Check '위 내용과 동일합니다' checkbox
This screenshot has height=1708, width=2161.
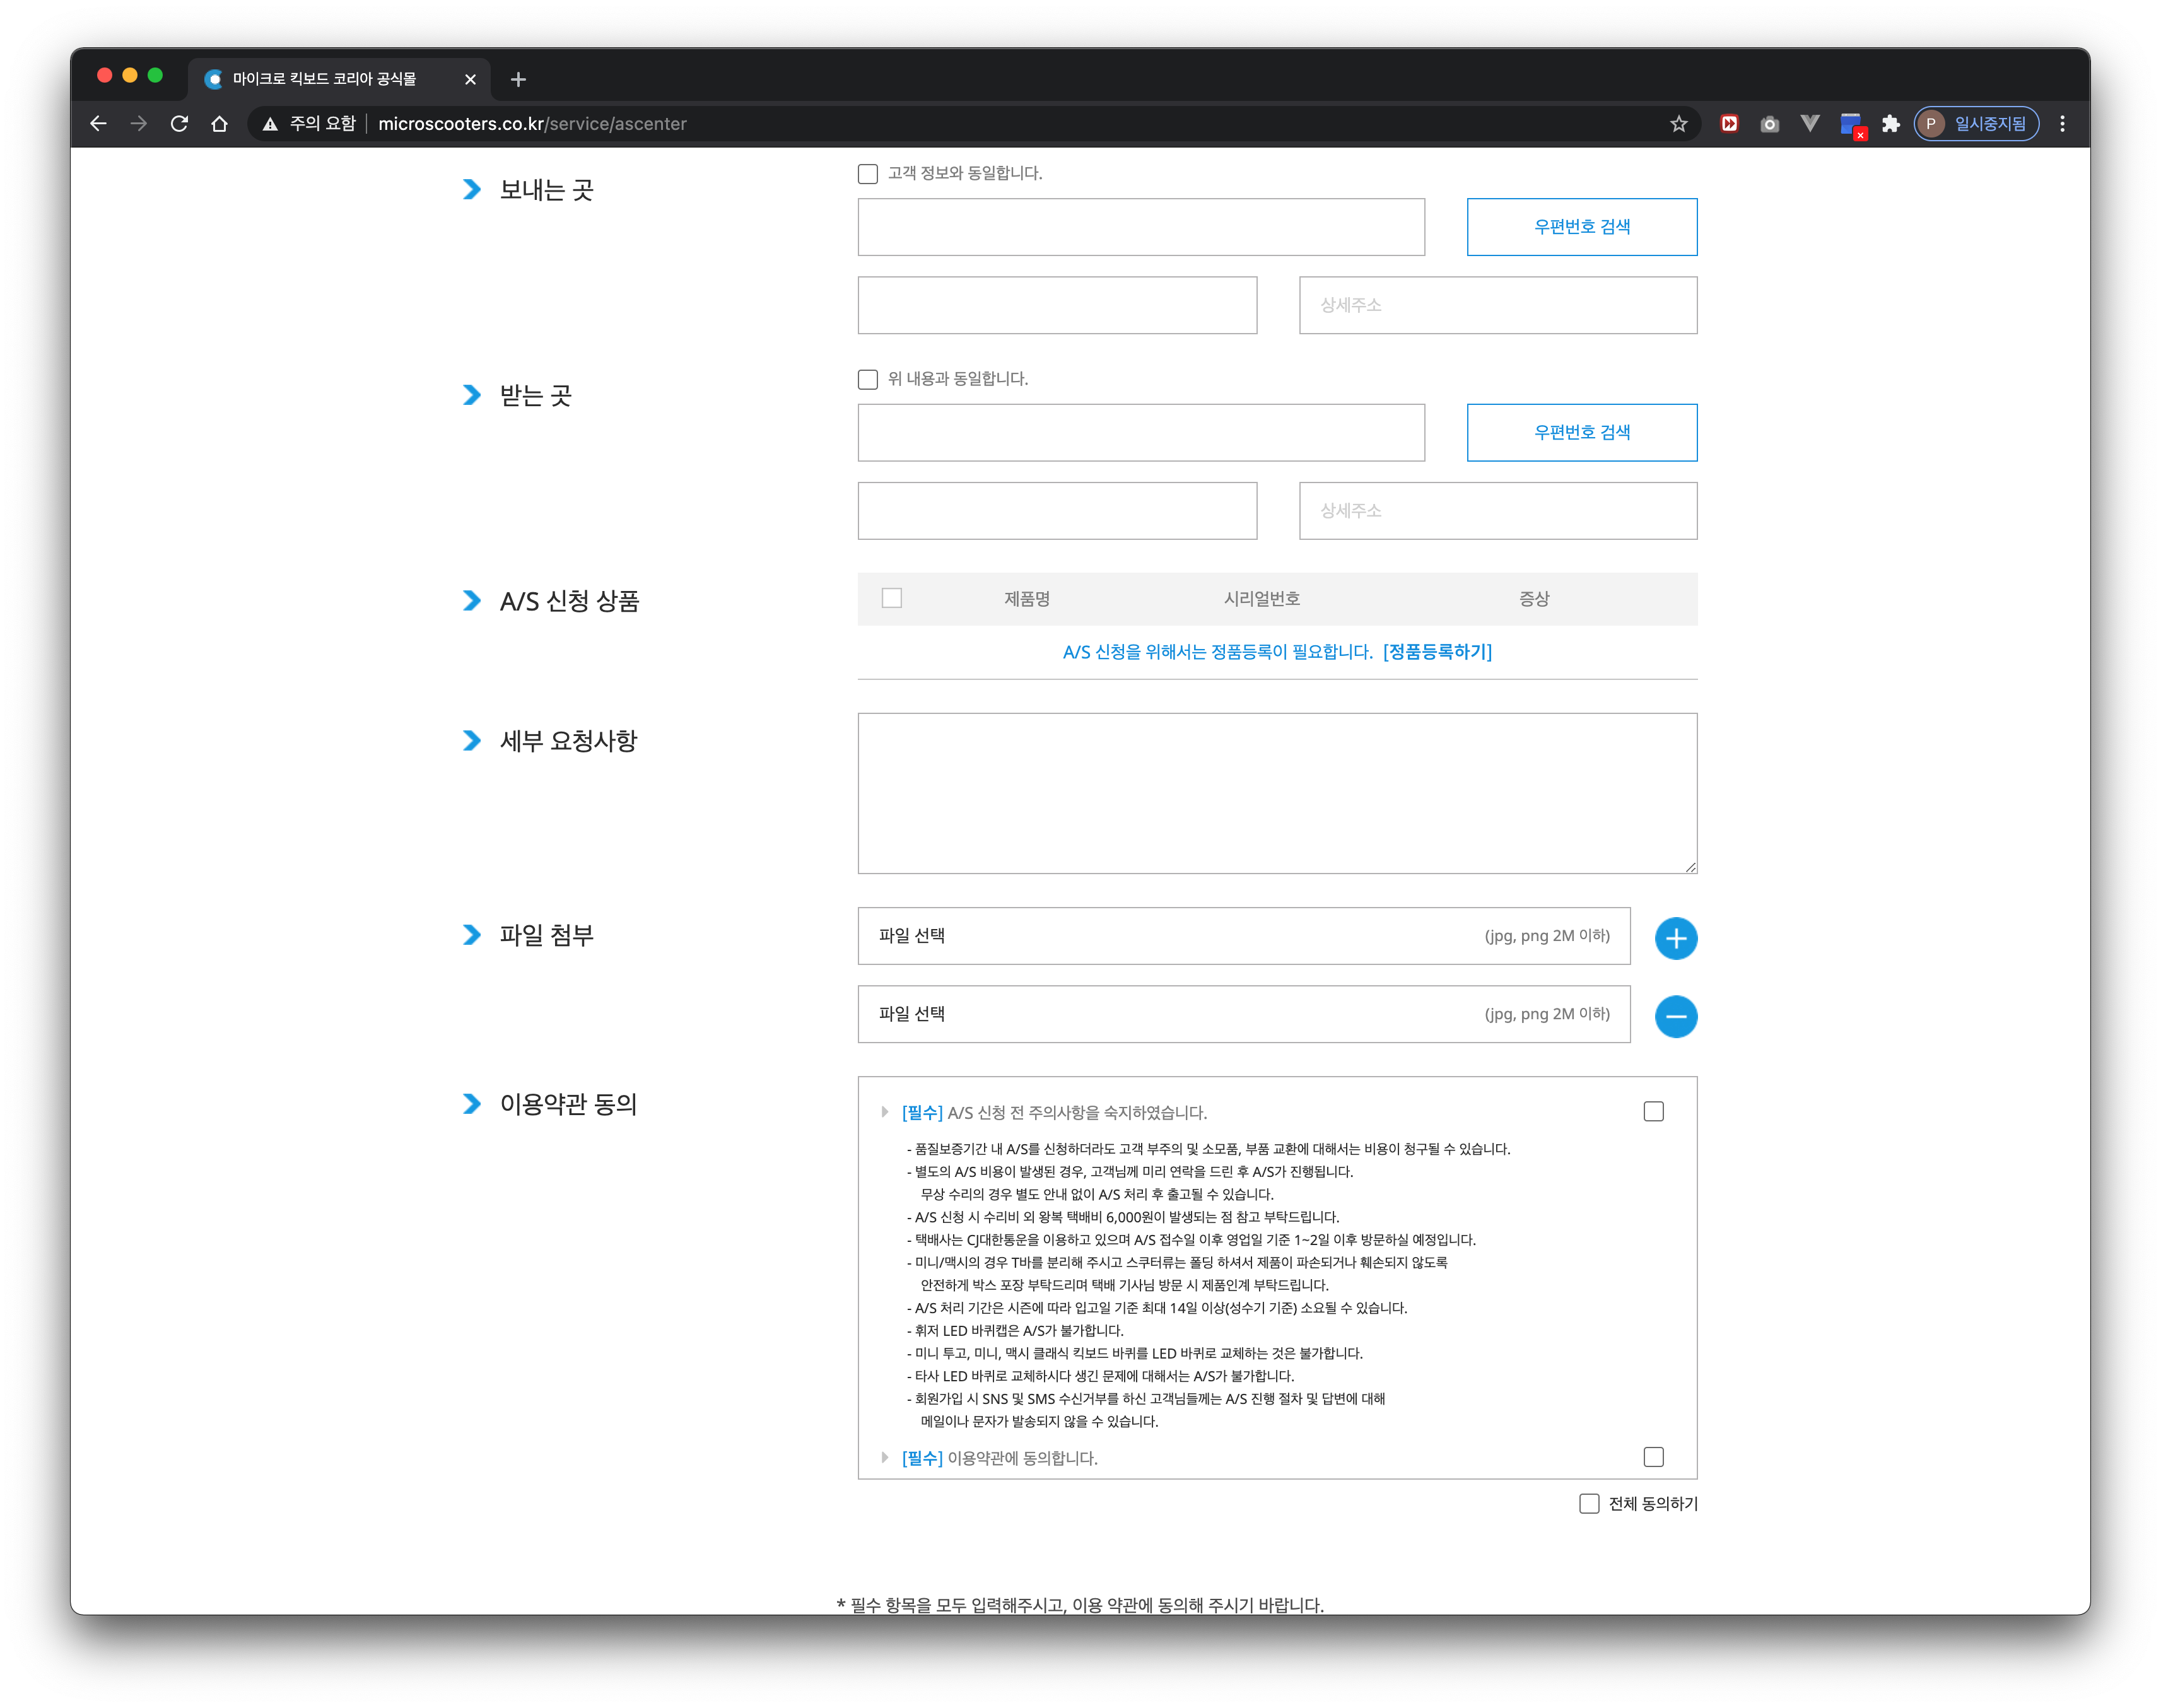click(867, 380)
